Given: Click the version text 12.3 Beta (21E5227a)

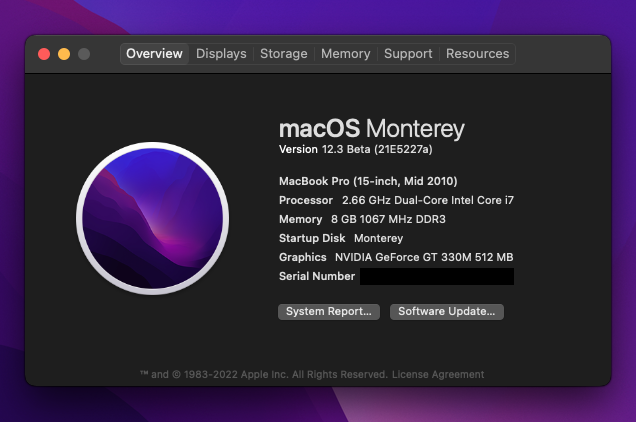Looking at the screenshot, I should point(377,149).
